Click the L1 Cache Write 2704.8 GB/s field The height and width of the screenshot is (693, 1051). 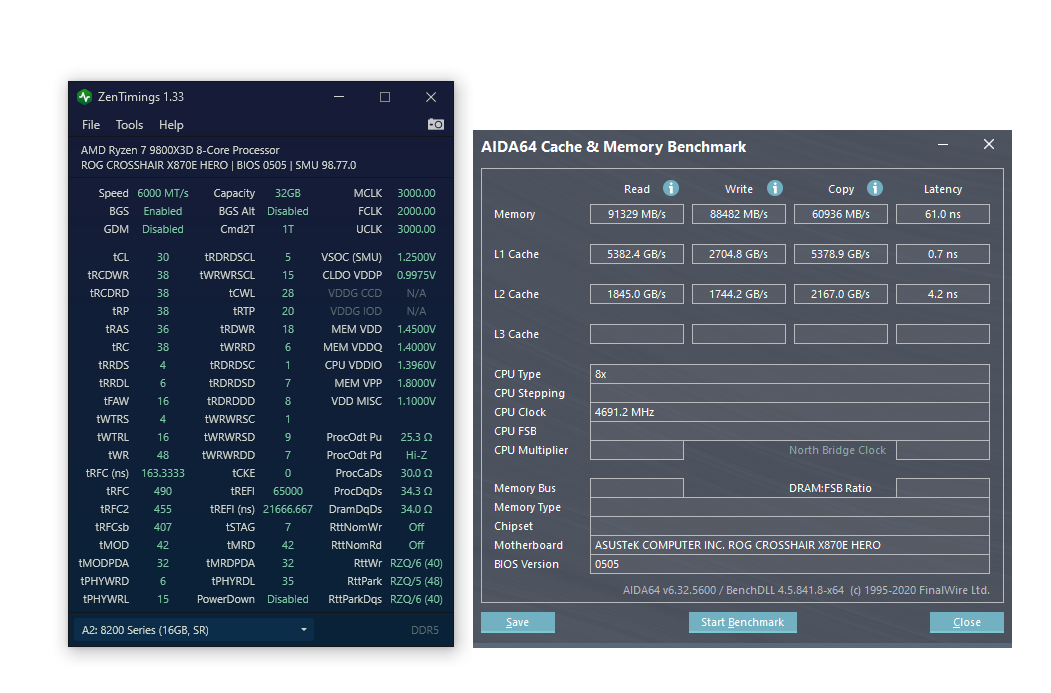[x=739, y=255]
